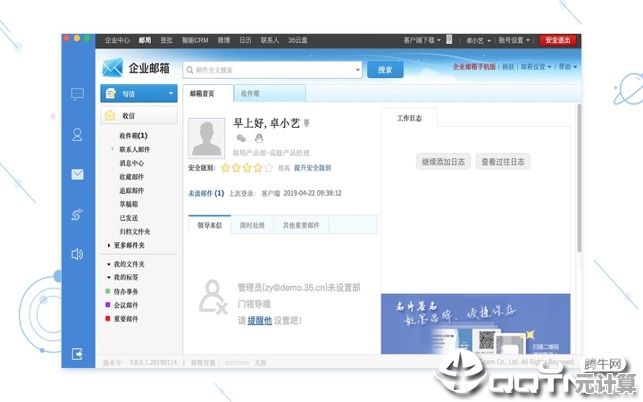Open the 写信 compose dropdown arrow

pyautogui.click(x=171, y=95)
